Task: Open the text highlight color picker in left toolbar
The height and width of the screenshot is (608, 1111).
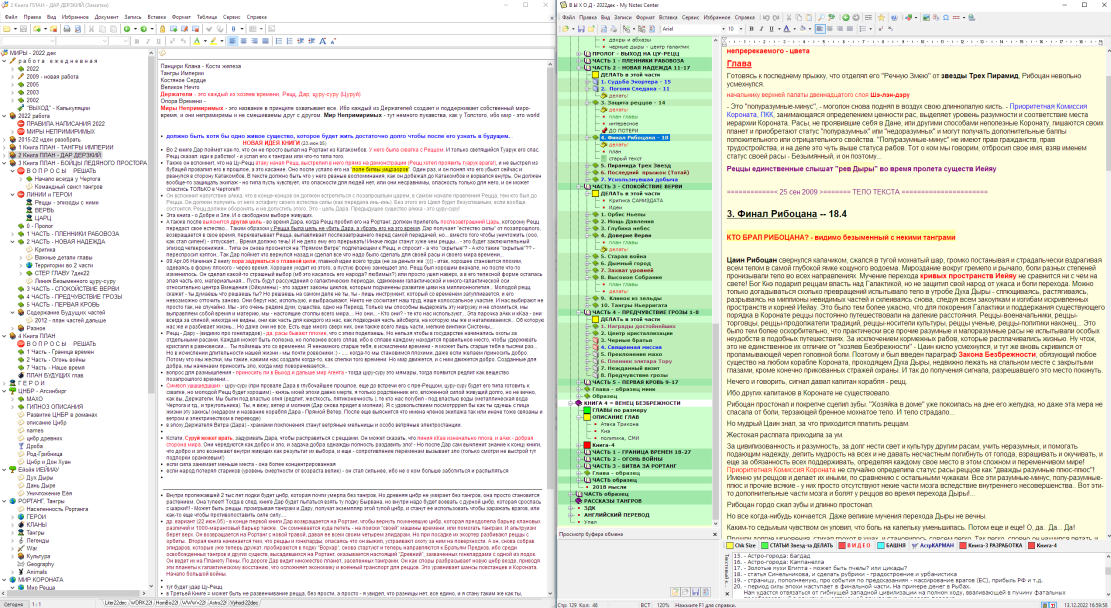Action: tap(216, 41)
